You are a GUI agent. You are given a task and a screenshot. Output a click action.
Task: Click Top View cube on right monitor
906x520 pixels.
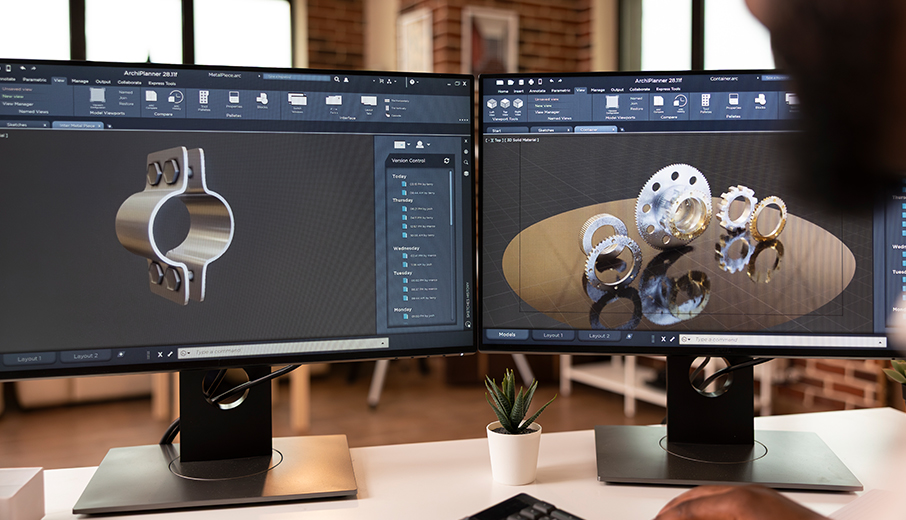pyautogui.click(x=505, y=105)
